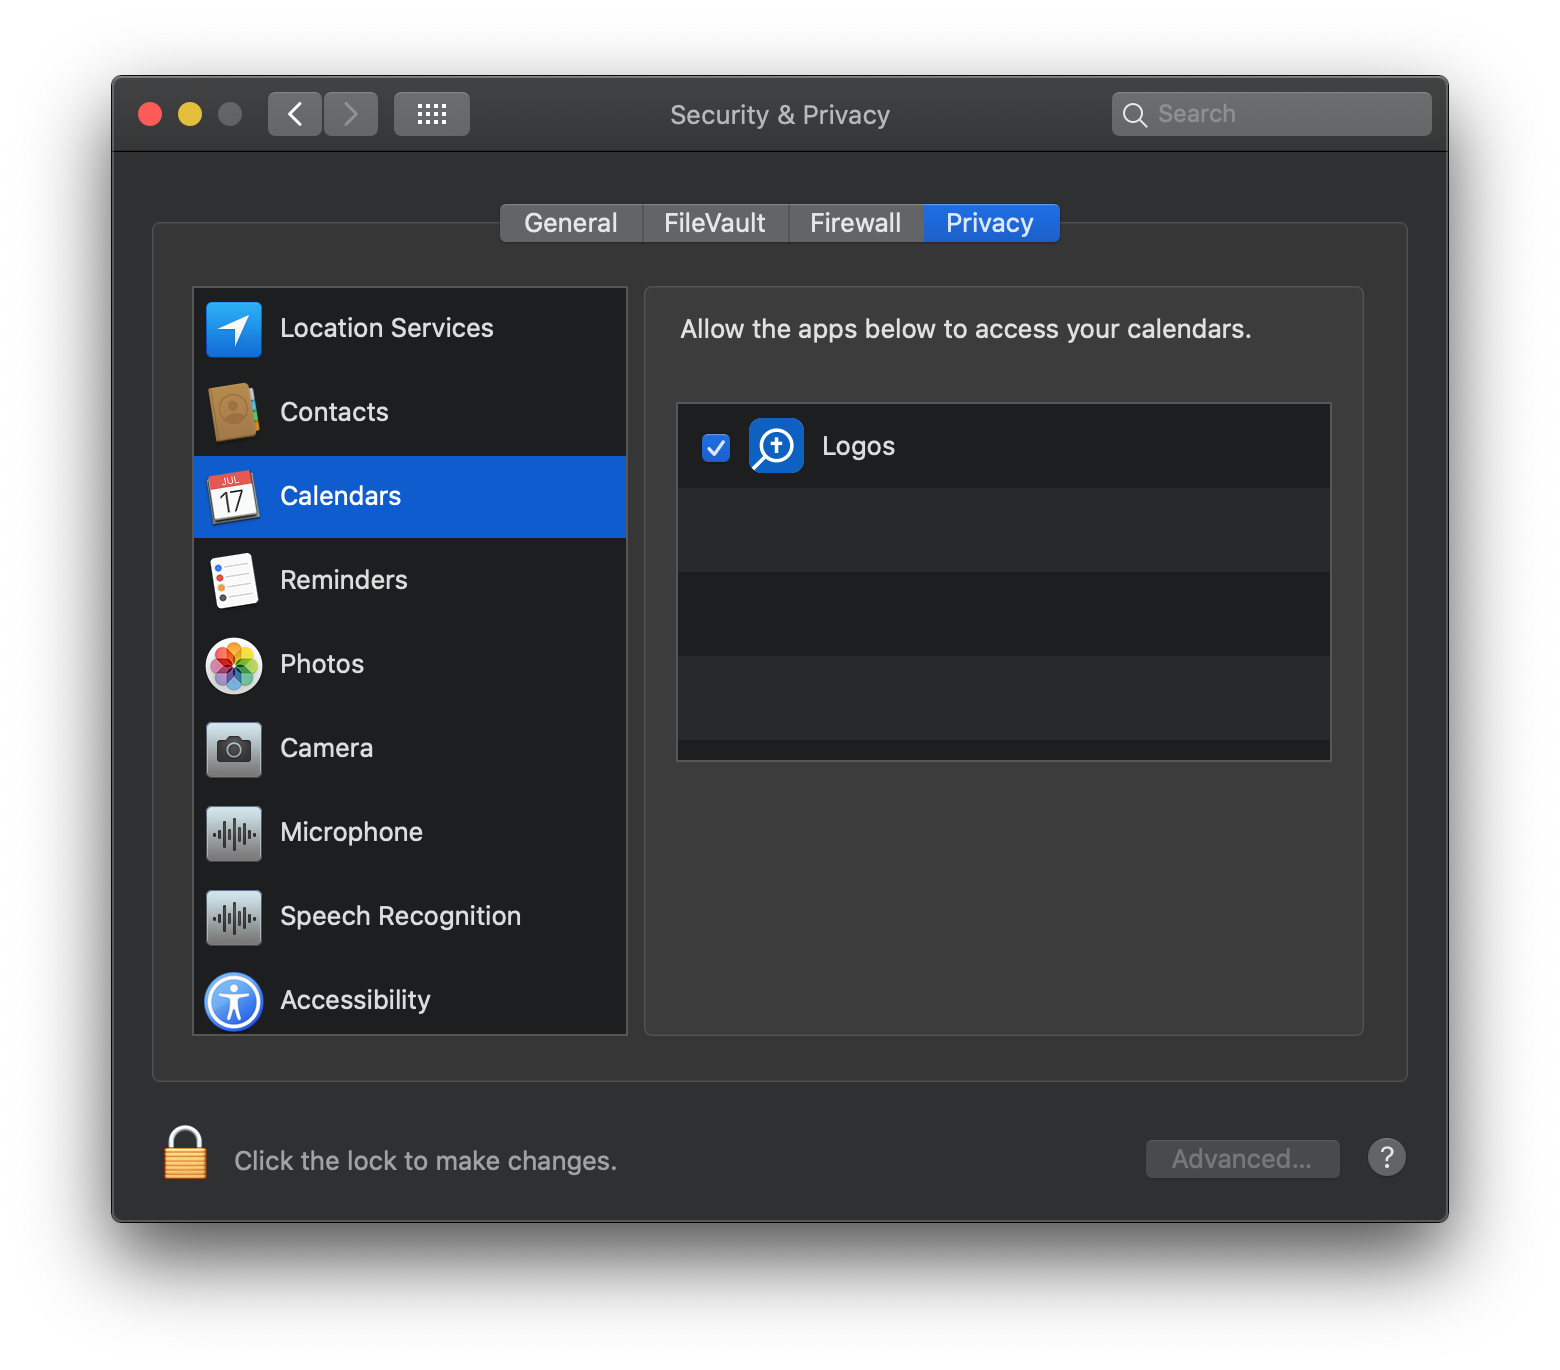1560x1370 pixels.
Task: Click the Microphone waveform icon
Action: click(234, 833)
